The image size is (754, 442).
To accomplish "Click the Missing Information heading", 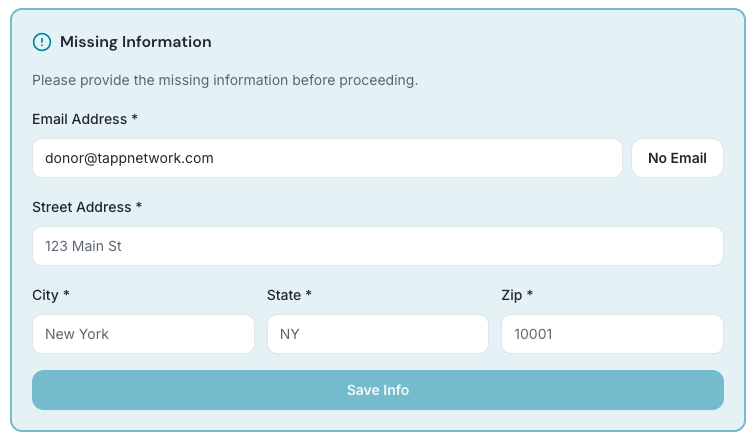I will click(135, 42).
